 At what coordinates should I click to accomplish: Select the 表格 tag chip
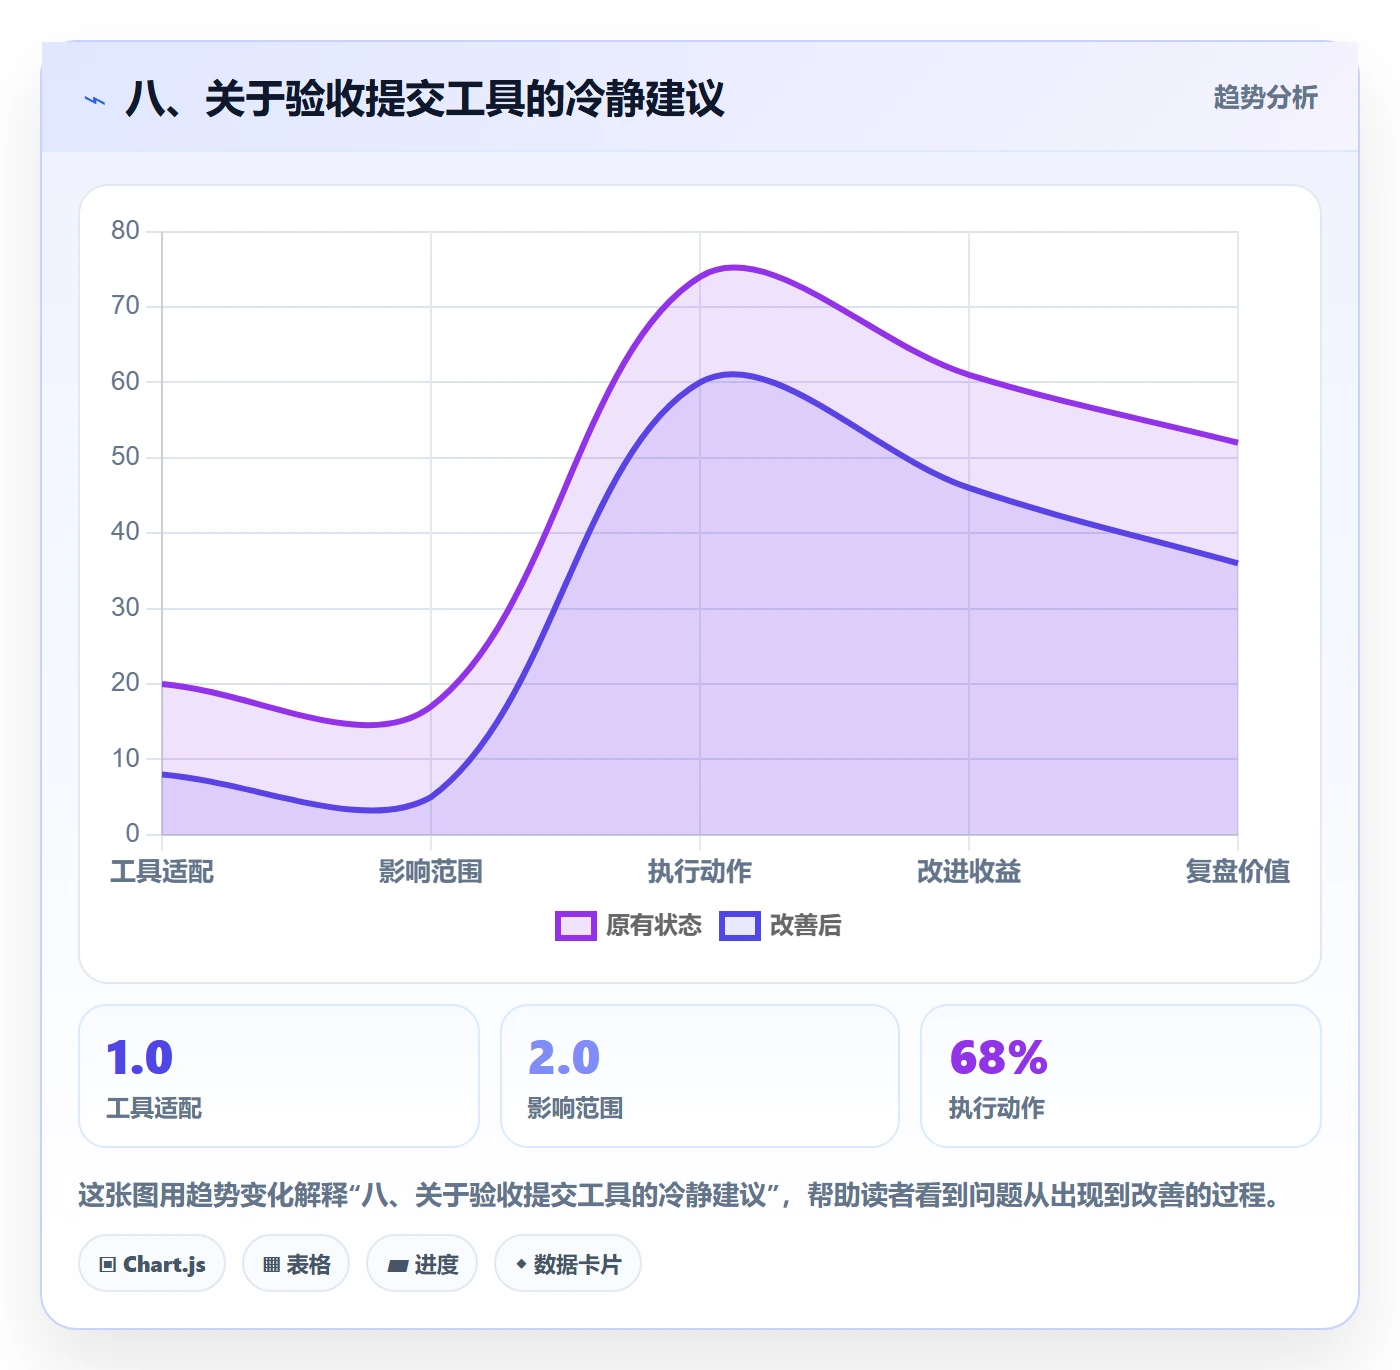pos(296,1264)
